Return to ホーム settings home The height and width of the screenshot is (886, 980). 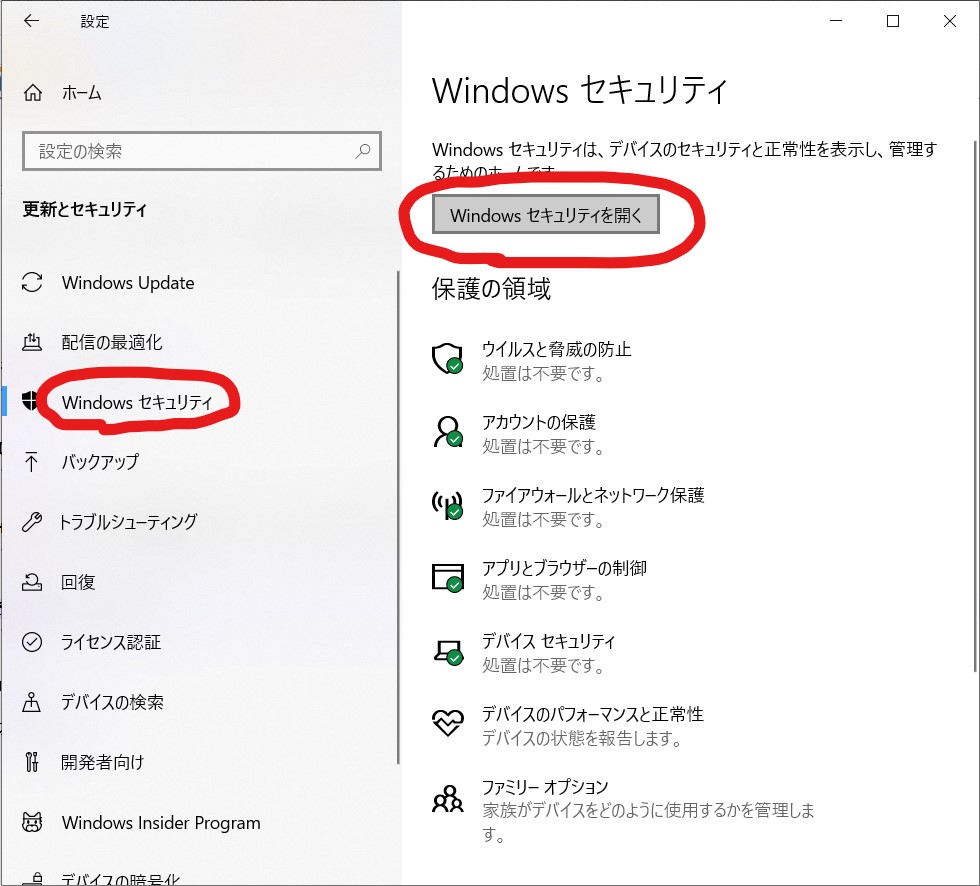pyautogui.click(x=81, y=93)
